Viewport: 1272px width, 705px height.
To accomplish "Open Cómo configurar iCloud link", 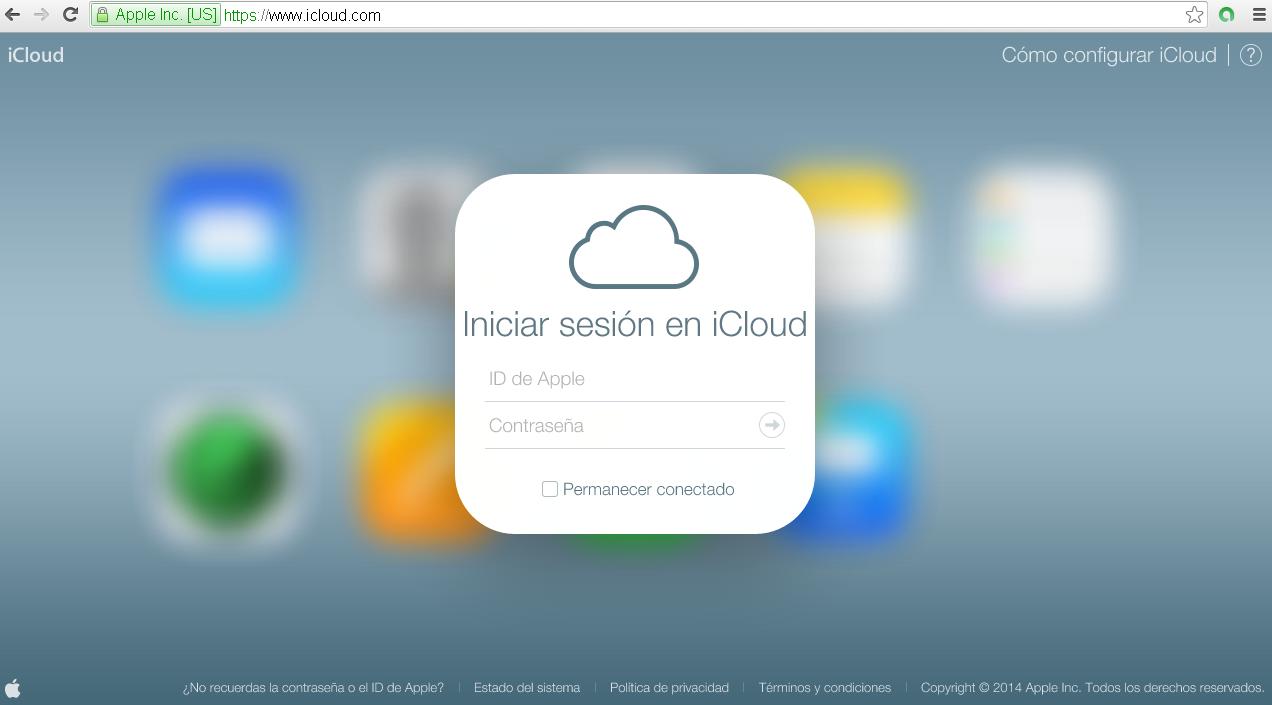I will click(1108, 55).
